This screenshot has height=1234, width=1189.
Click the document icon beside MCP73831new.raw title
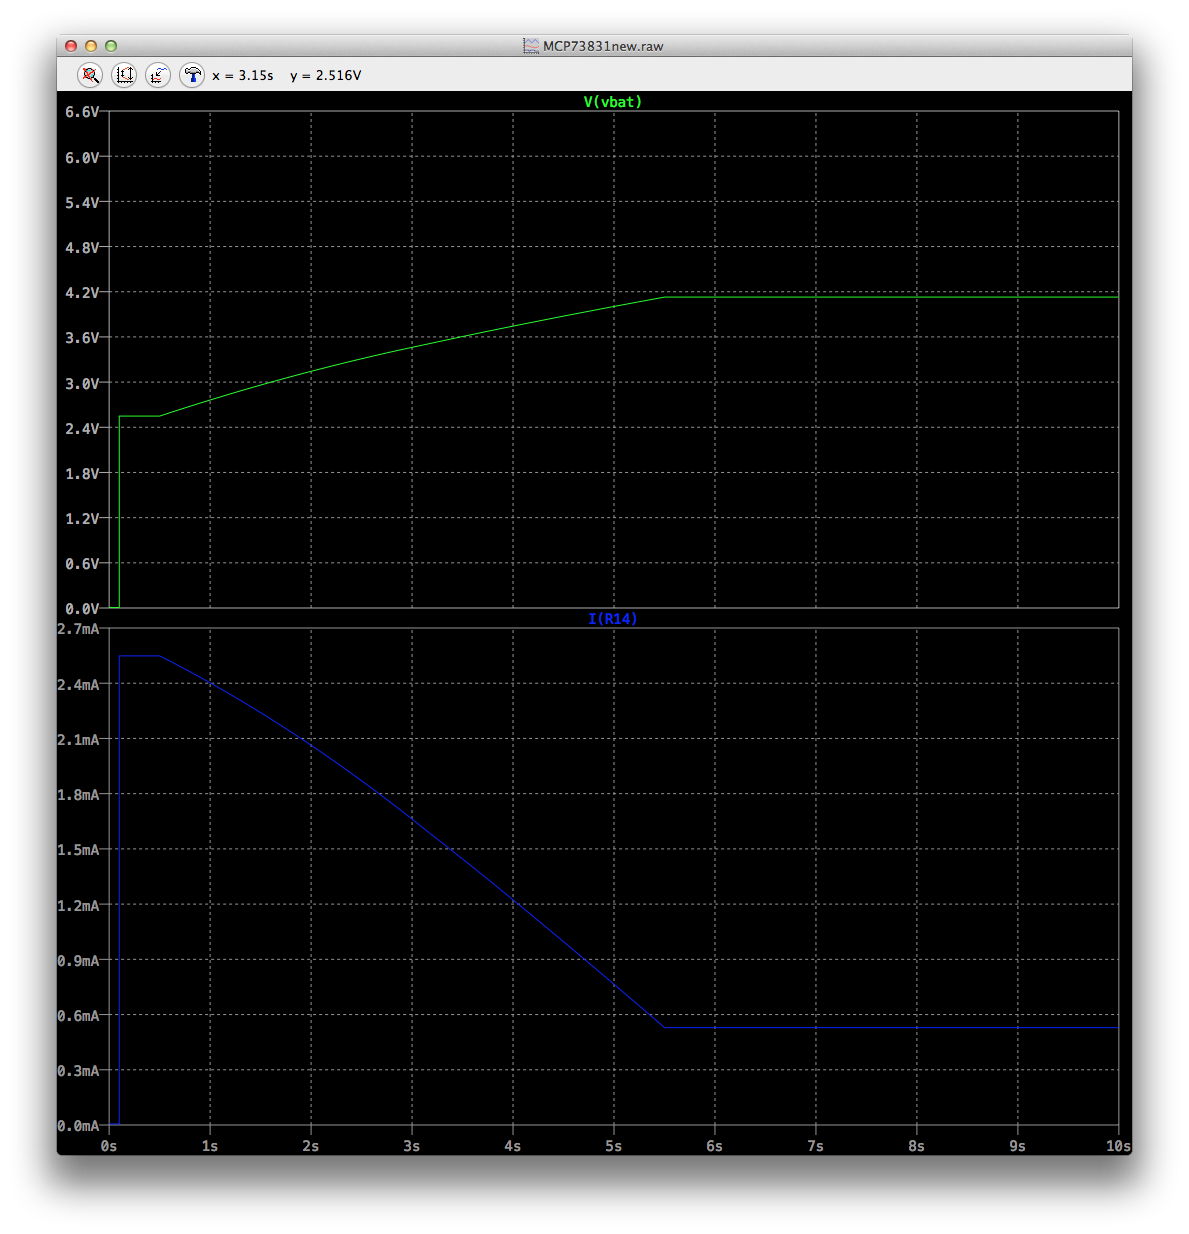(x=531, y=46)
